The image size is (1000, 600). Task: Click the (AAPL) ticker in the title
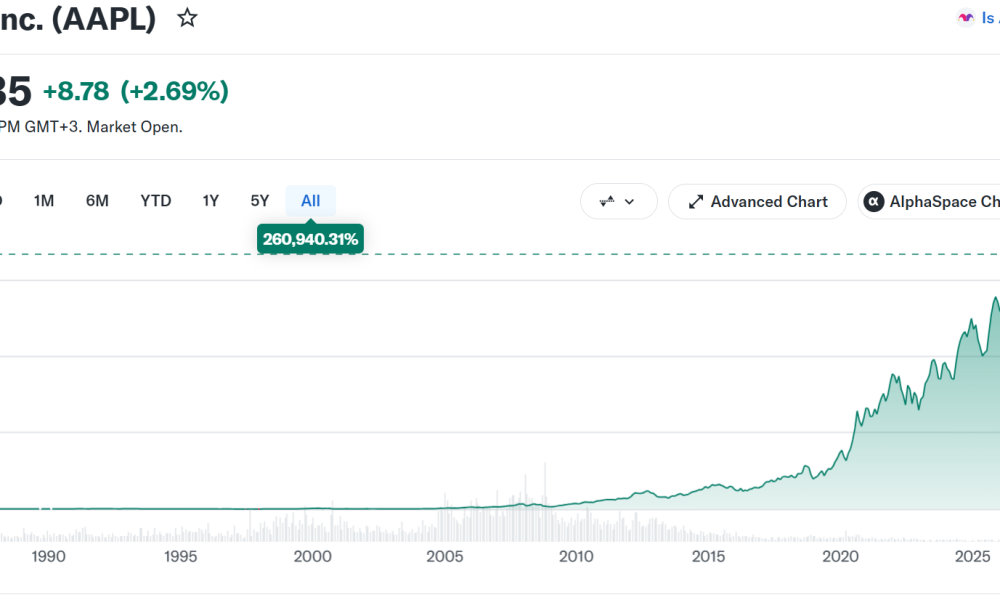(x=104, y=19)
